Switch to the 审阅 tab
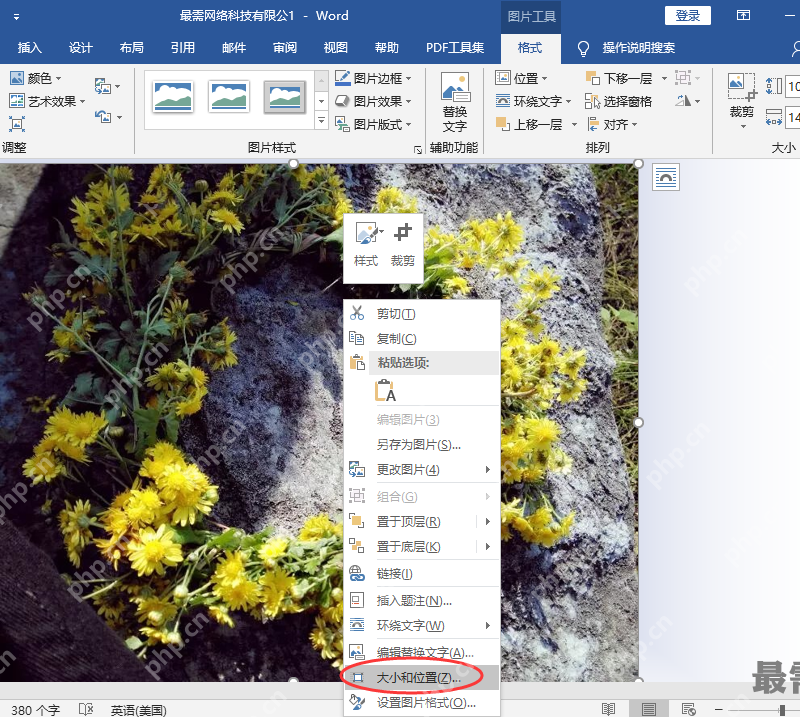Image resolution: width=800 pixels, height=717 pixels. (x=285, y=48)
